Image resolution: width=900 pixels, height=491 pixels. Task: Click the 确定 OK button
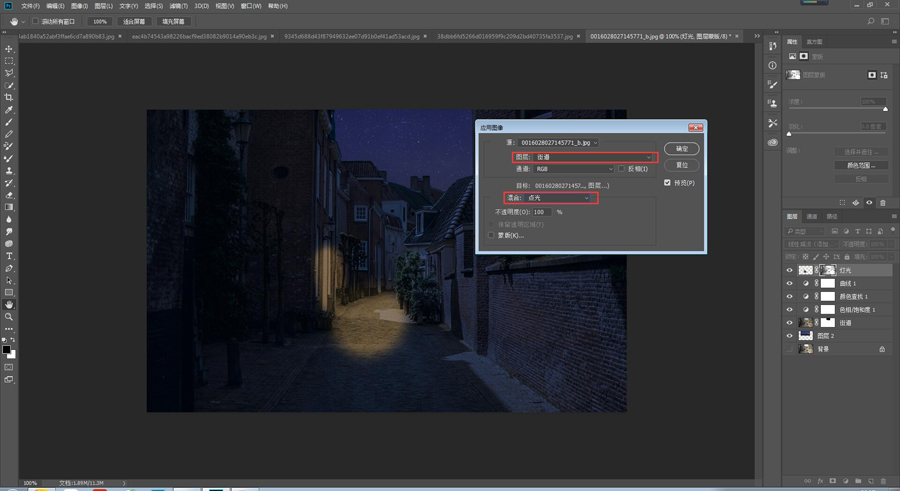681,148
